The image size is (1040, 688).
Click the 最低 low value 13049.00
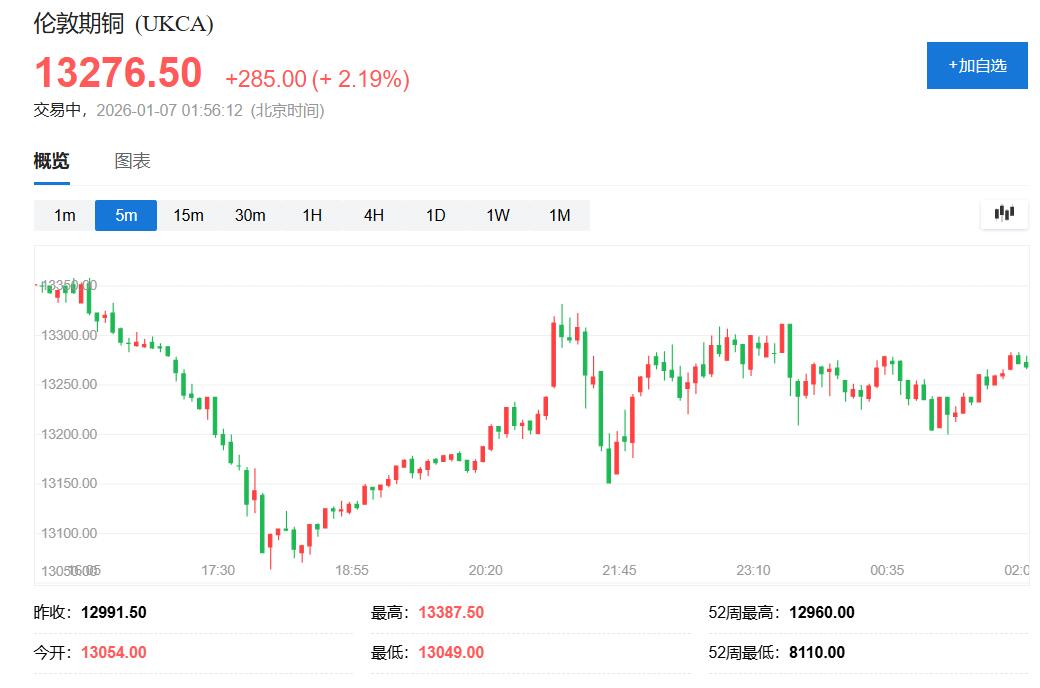coord(449,651)
